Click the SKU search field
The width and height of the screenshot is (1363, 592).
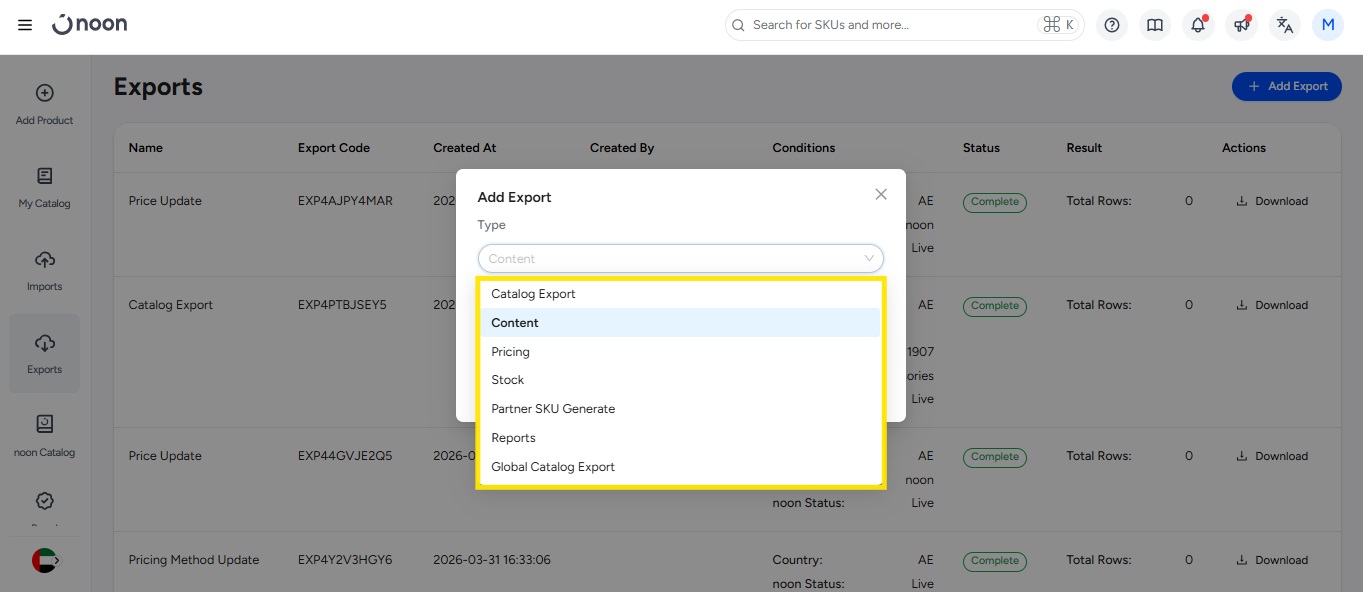(x=890, y=25)
